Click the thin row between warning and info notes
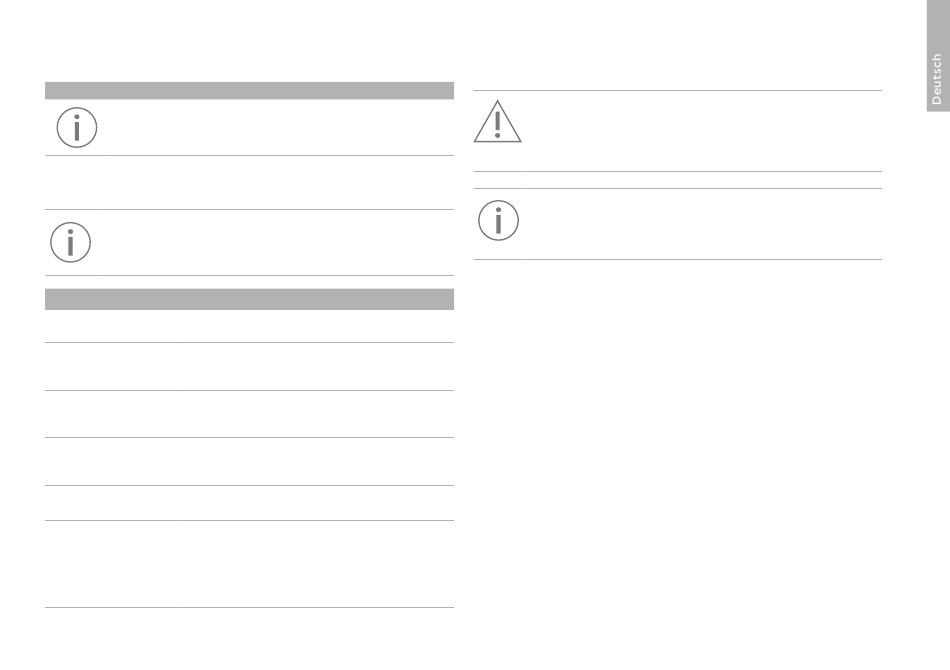The height and width of the screenshot is (670, 950). pos(677,180)
